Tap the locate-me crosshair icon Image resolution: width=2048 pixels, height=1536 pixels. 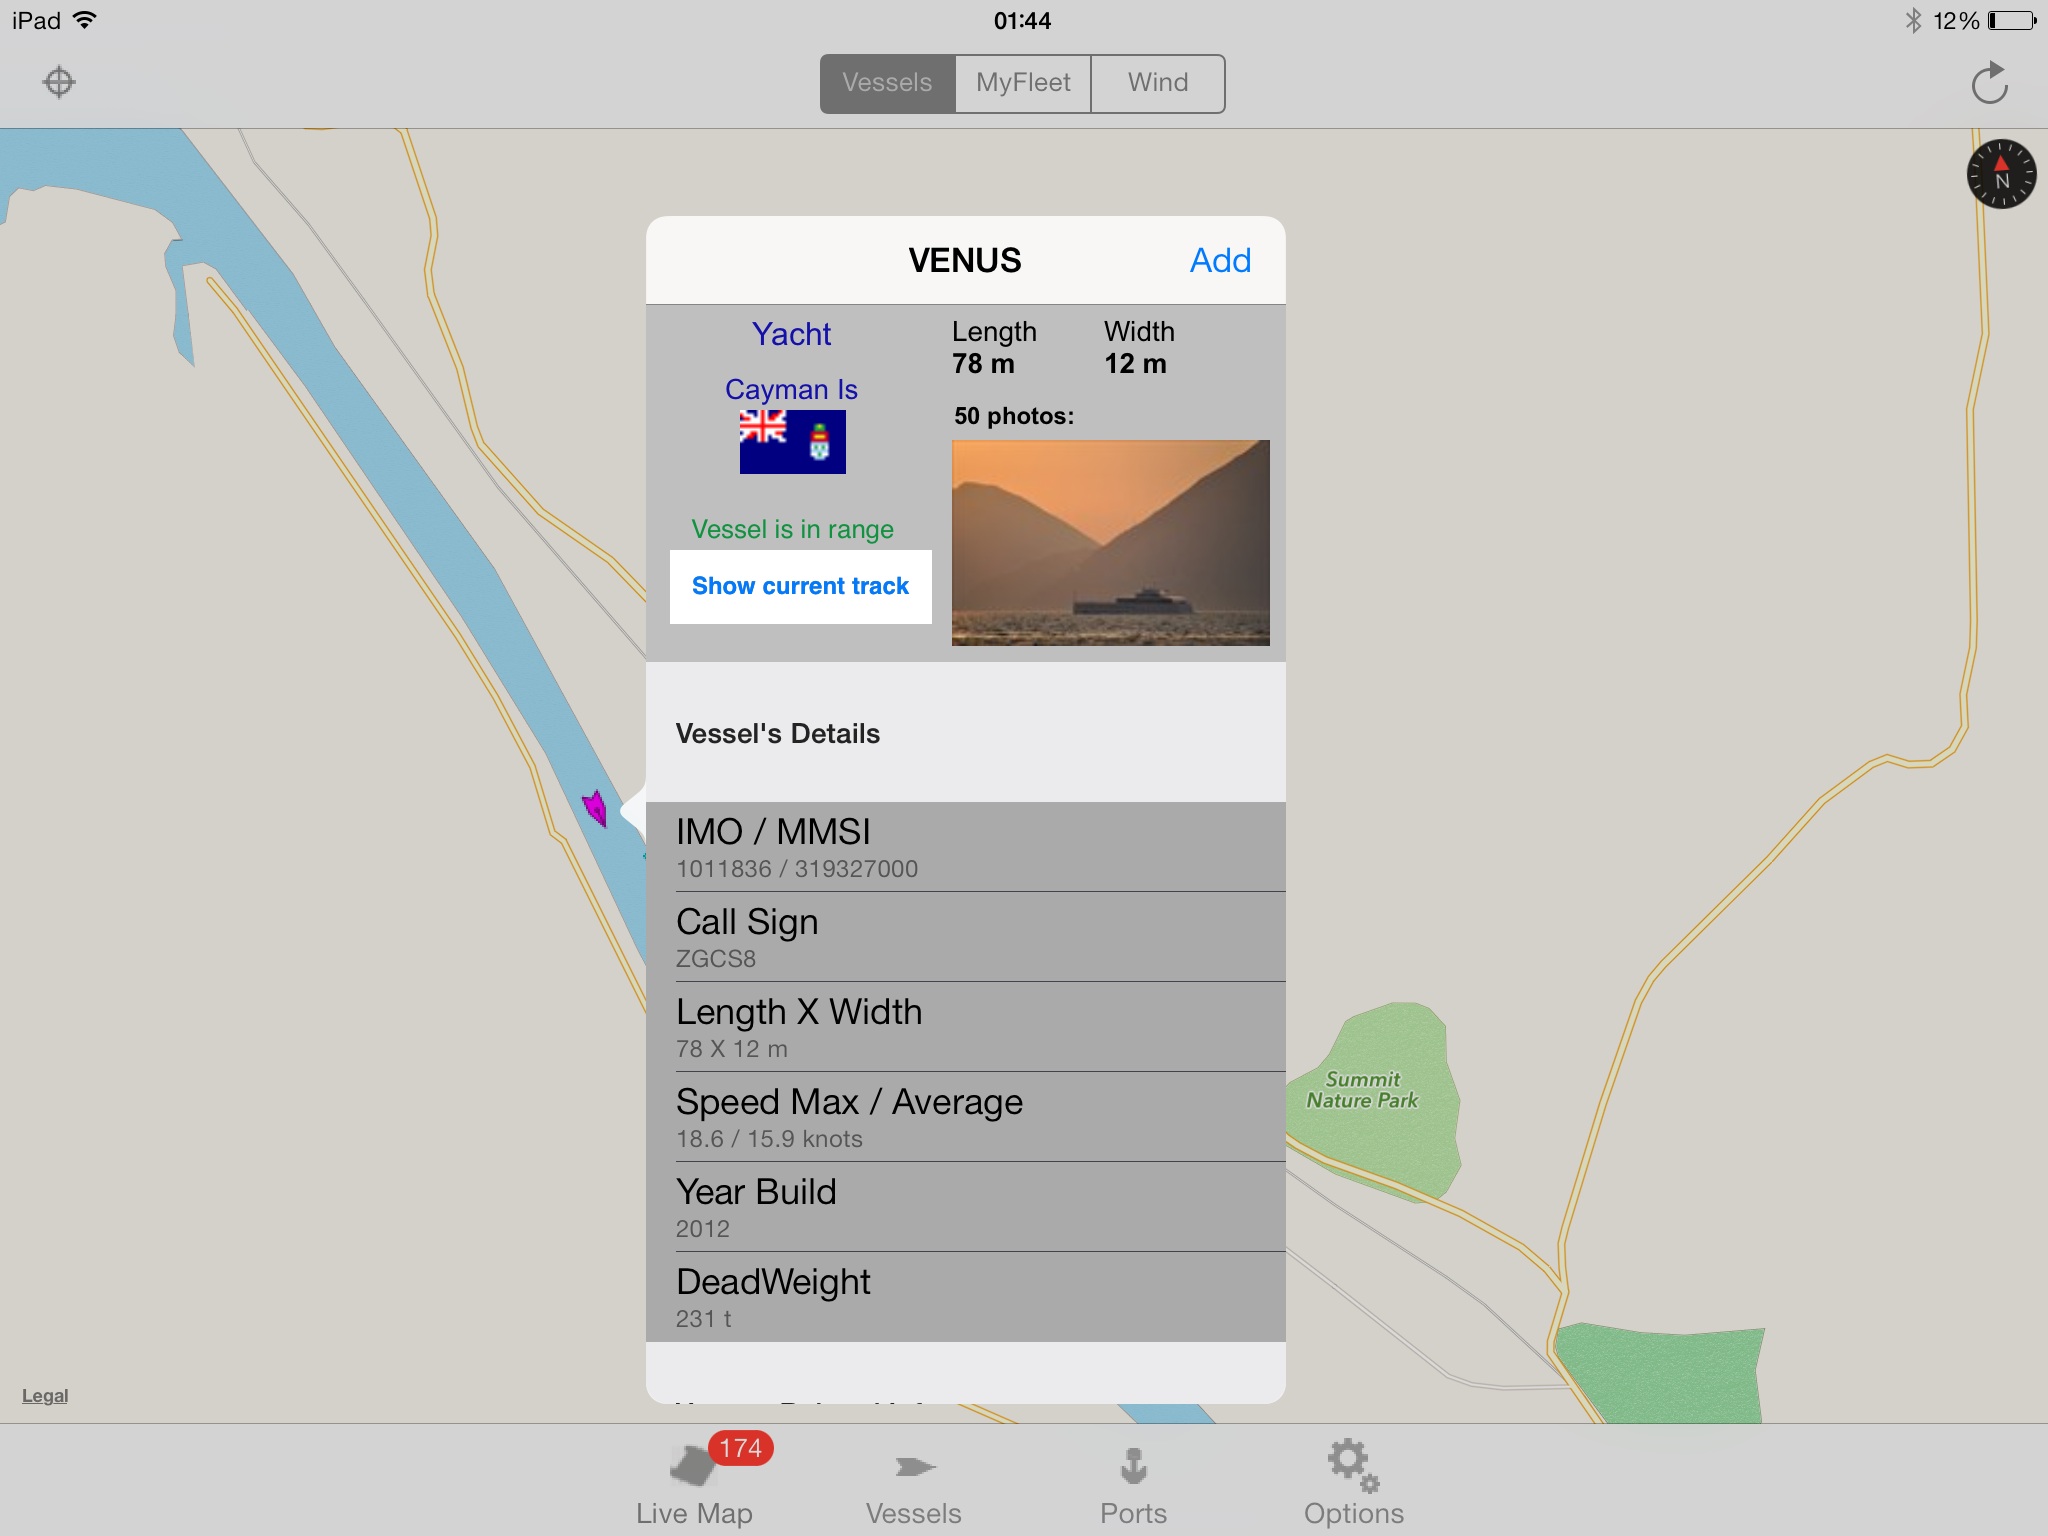tap(59, 82)
